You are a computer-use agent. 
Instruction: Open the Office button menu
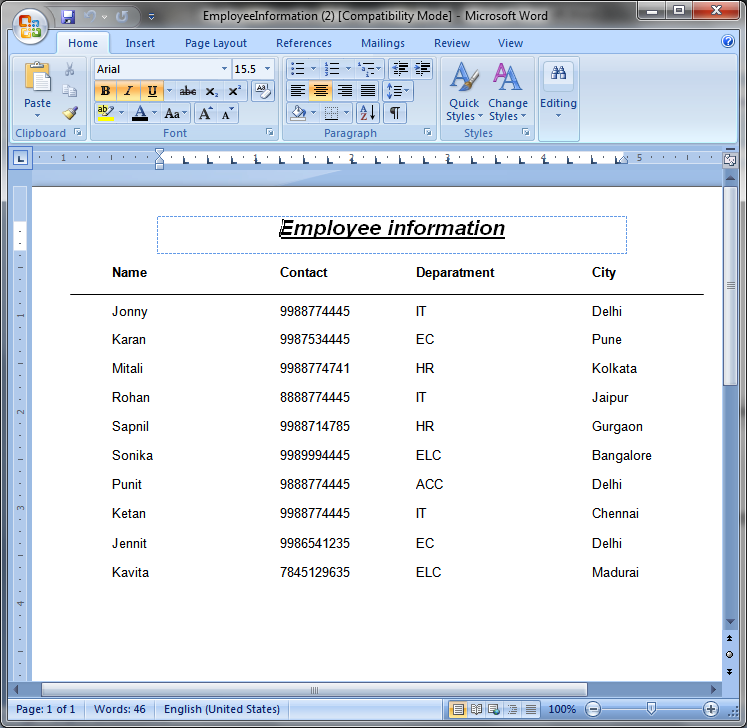tap(30, 26)
